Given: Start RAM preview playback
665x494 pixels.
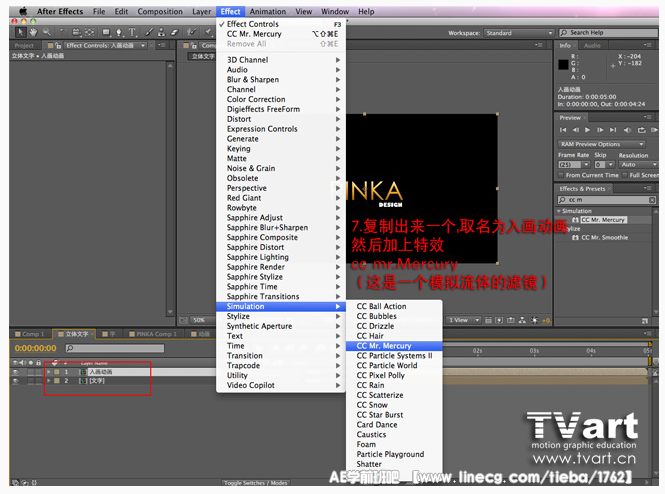Looking at the screenshot, I should (654, 130).
